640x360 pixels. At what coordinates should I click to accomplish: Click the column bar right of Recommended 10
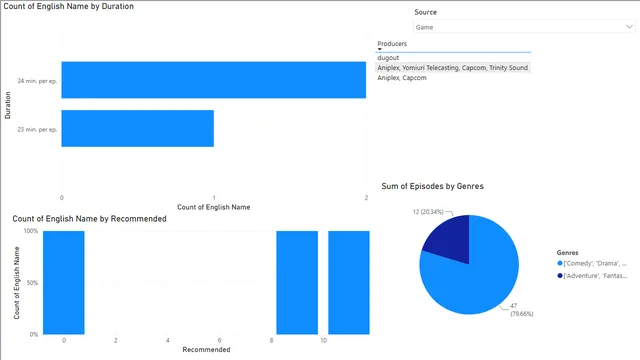pyautogui.click(x=349, y=282)
